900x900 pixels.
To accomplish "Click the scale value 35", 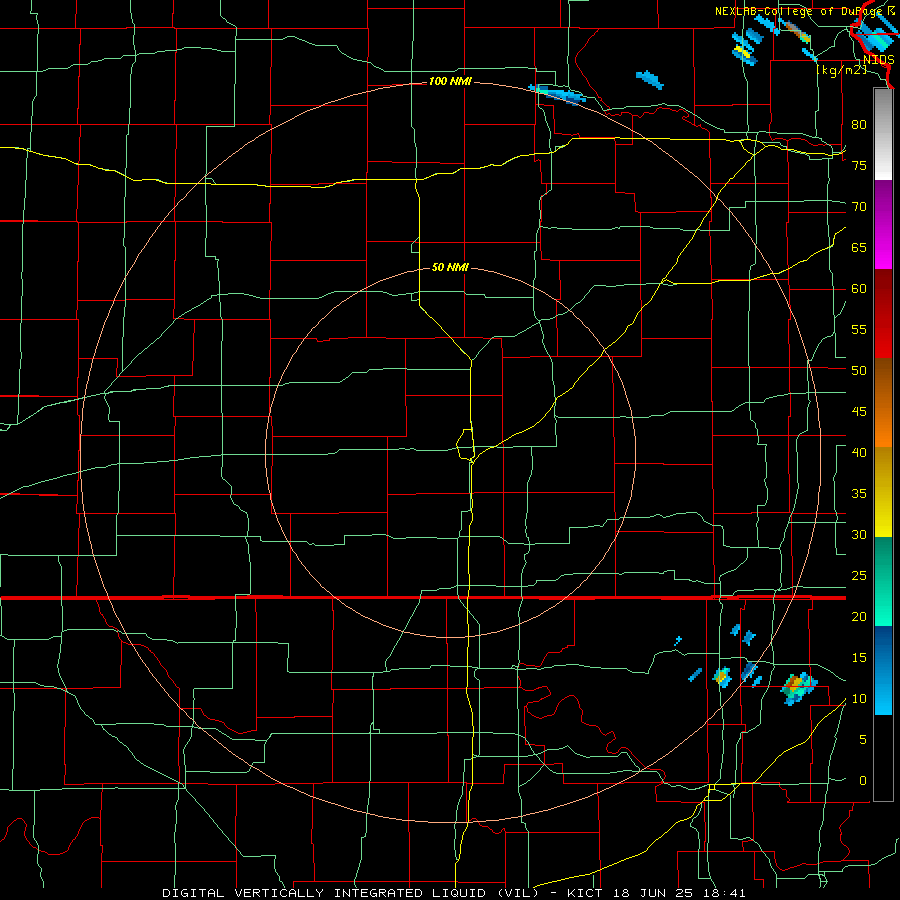I will pos(859,494).
